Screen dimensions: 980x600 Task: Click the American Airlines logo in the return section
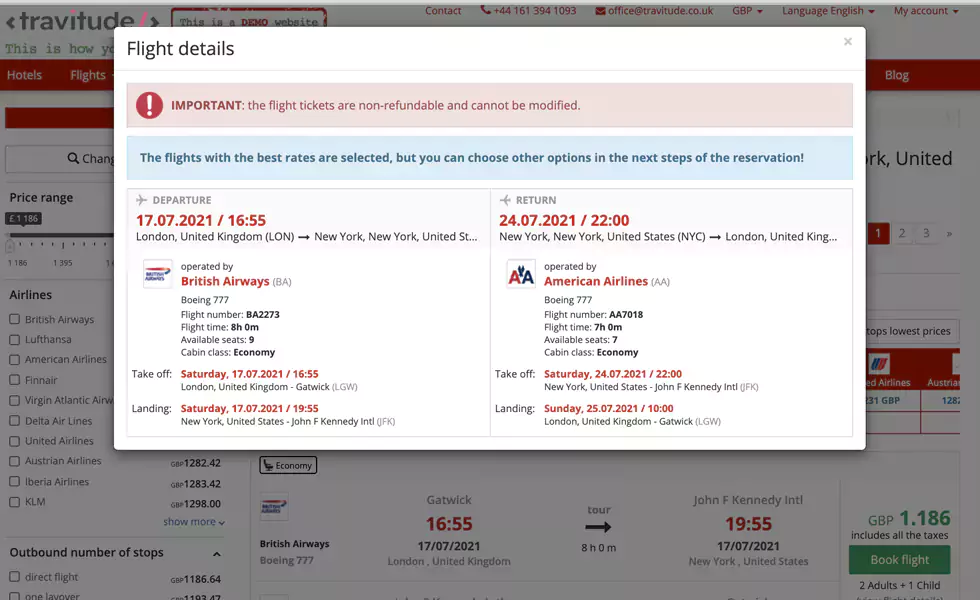pyautogui.click(x=520, y=273)
